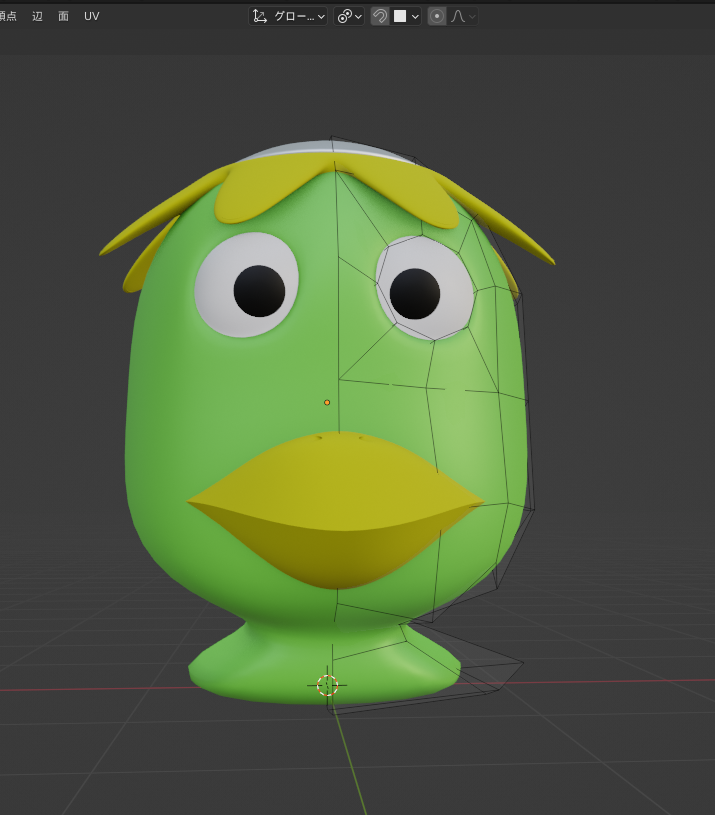This screenshot has width=715, height=815.
Task: Expand the snapping options arrow
Action: coord(415,17)
